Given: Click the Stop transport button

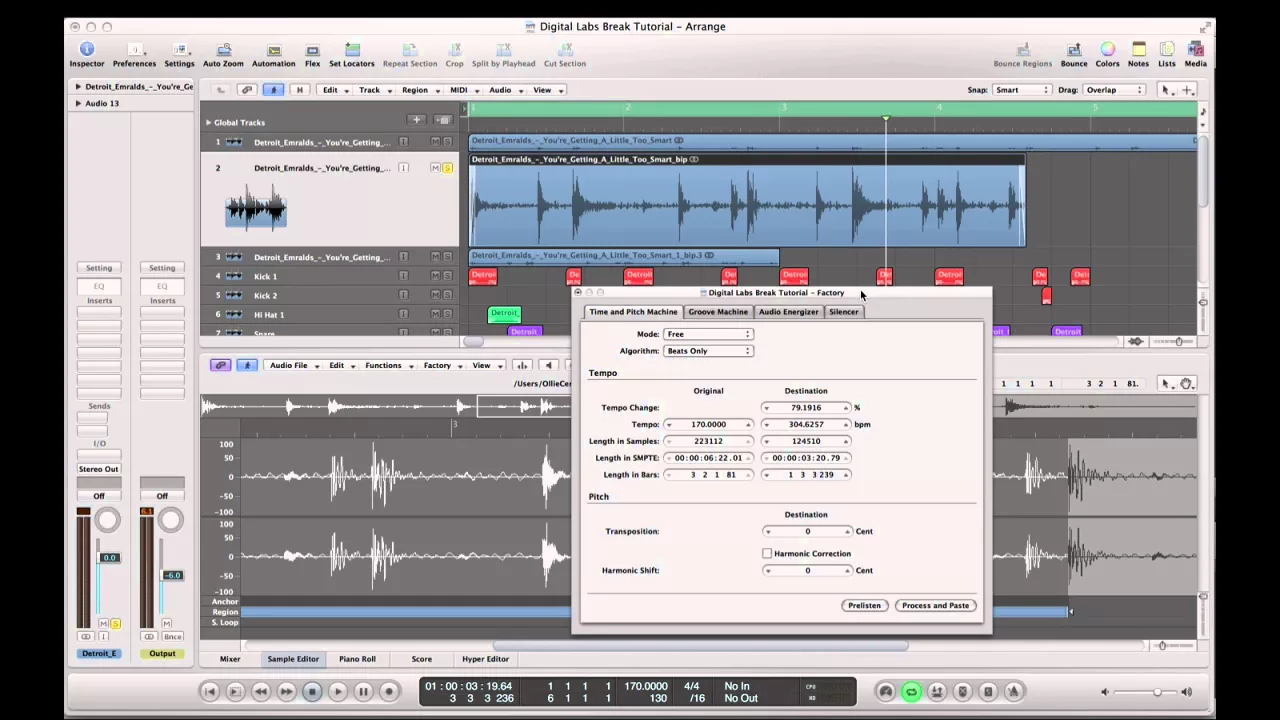Looking at the screenshot, I should (x=312, y=691).
